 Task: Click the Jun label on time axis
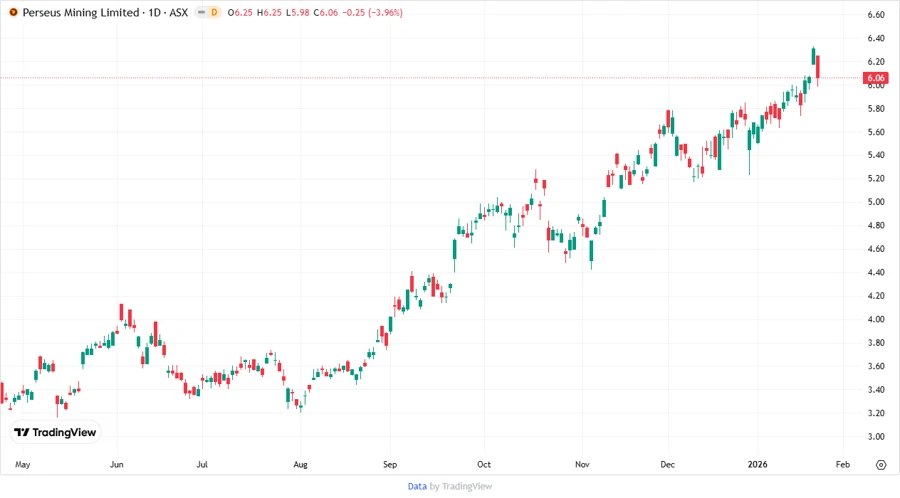pos(117,465)
